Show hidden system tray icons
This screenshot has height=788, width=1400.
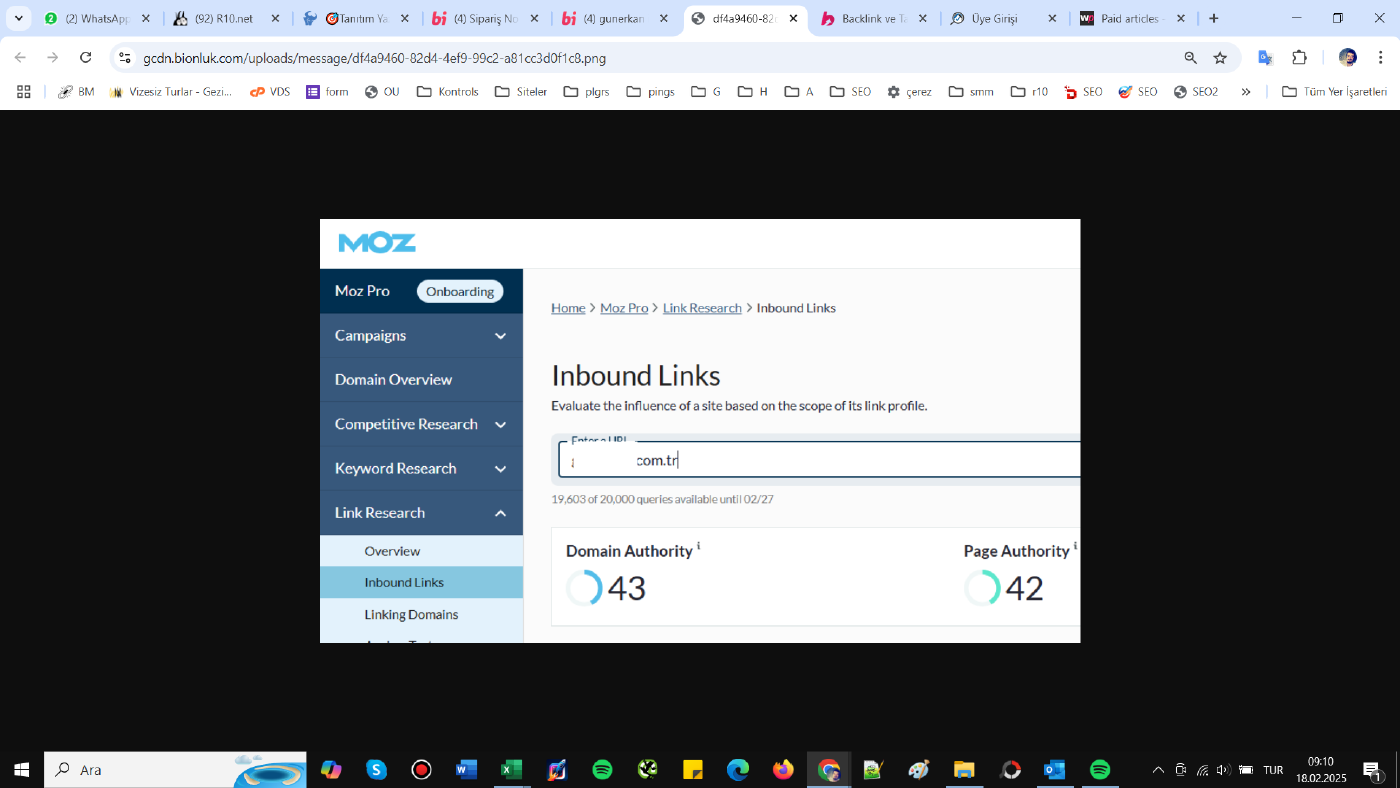(1158, 770)
